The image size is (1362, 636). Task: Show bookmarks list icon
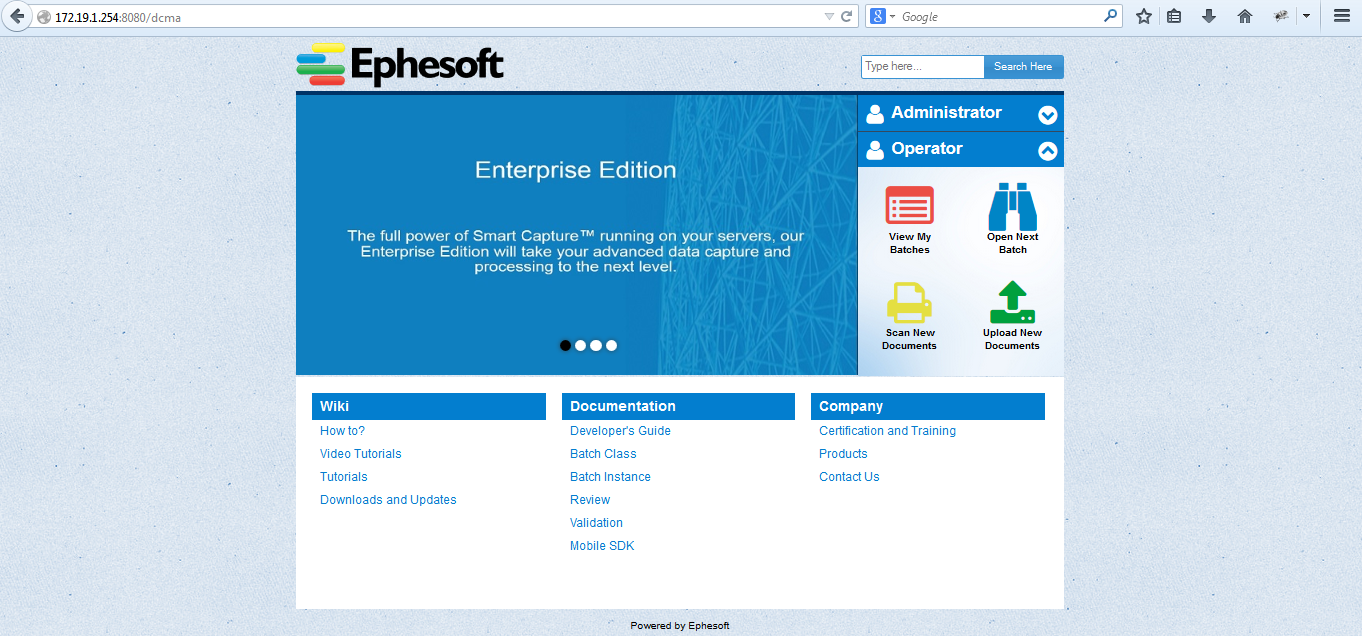[1175, 16]
